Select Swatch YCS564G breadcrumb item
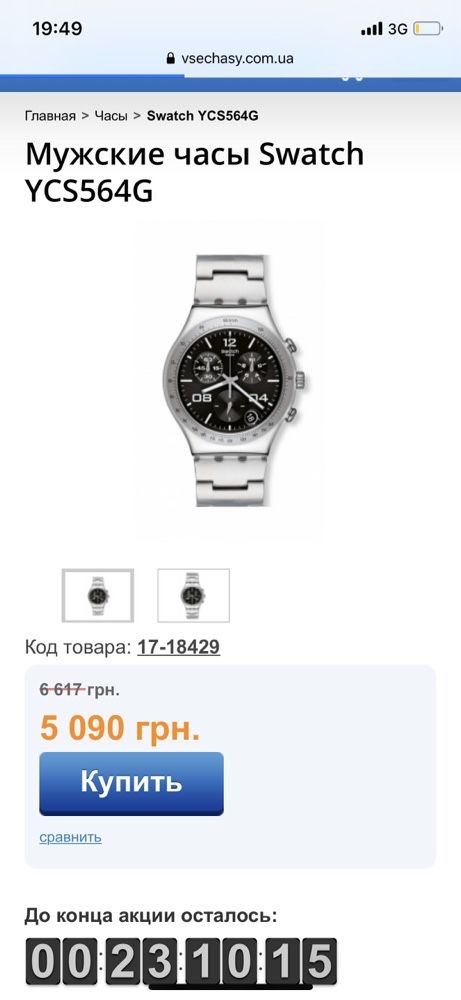This screenshot has height=1000, width=461. 202,115
